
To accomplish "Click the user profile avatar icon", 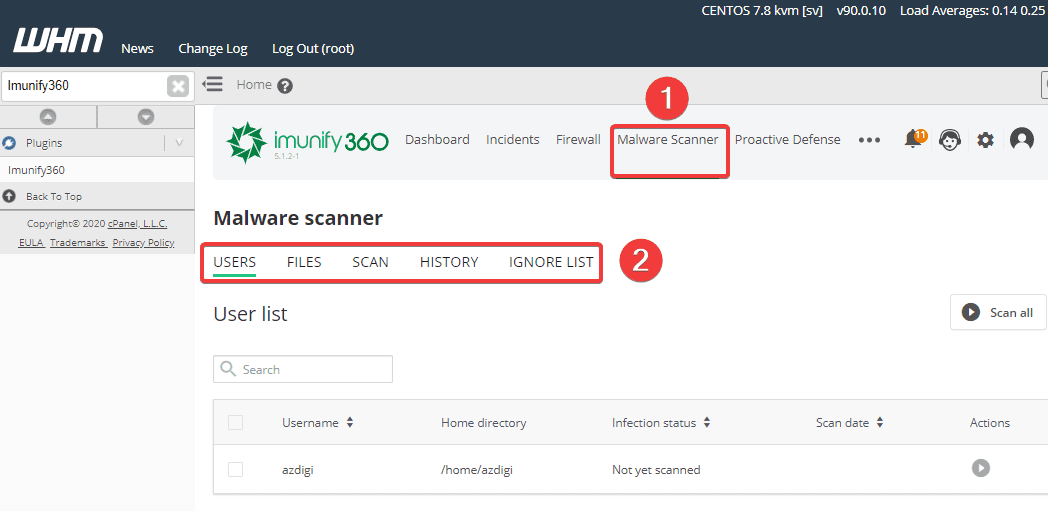I will [x=1021, y=140].
